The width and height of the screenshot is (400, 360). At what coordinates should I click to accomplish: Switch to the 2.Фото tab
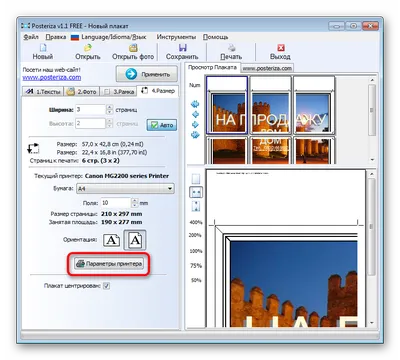[82, 91]
